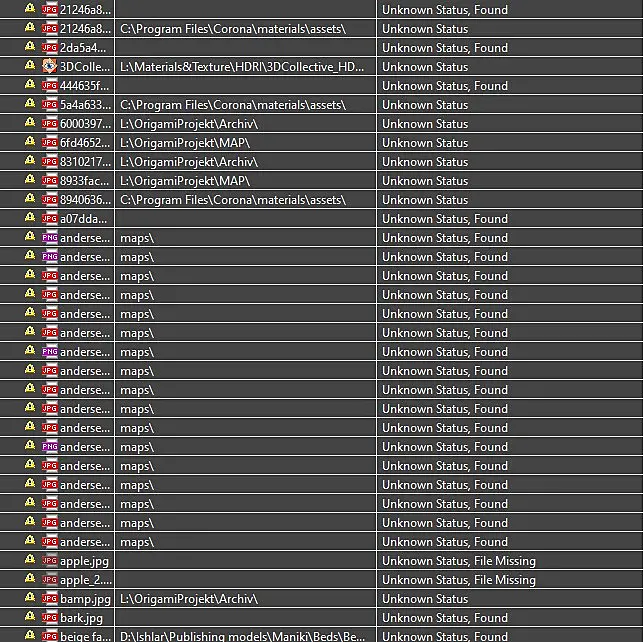Select the bark.jpg file name
The height and width of the screenshot is (642, 644).
[81, 618]
